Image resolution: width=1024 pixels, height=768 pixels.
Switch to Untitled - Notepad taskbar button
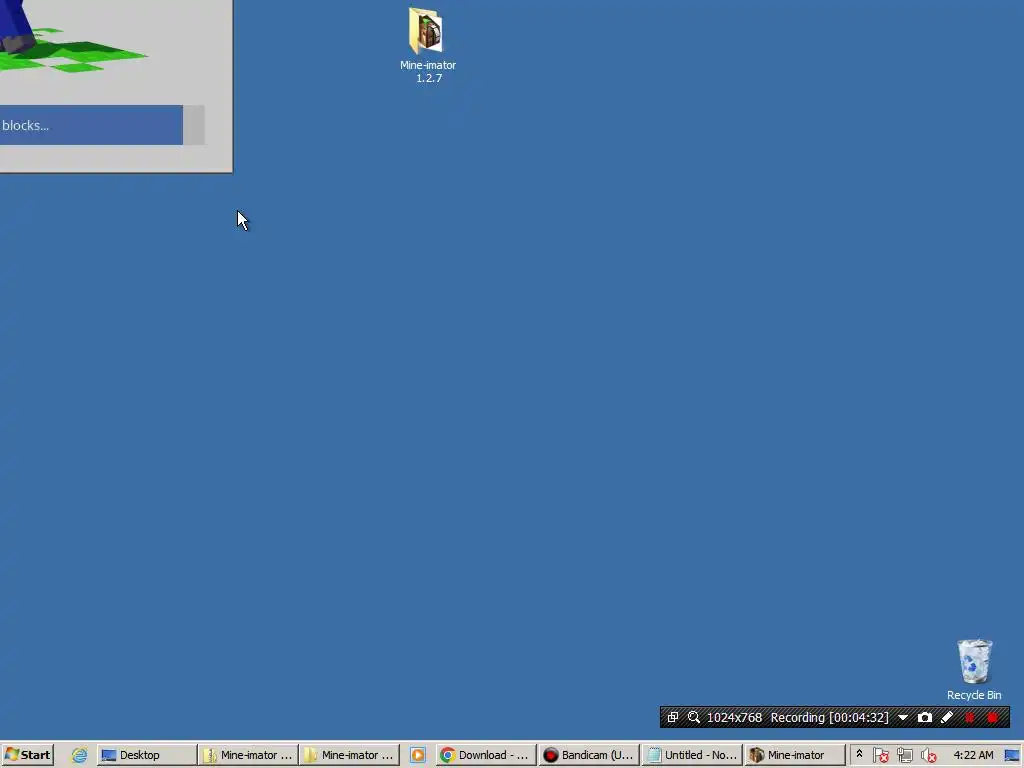(692, 755)
